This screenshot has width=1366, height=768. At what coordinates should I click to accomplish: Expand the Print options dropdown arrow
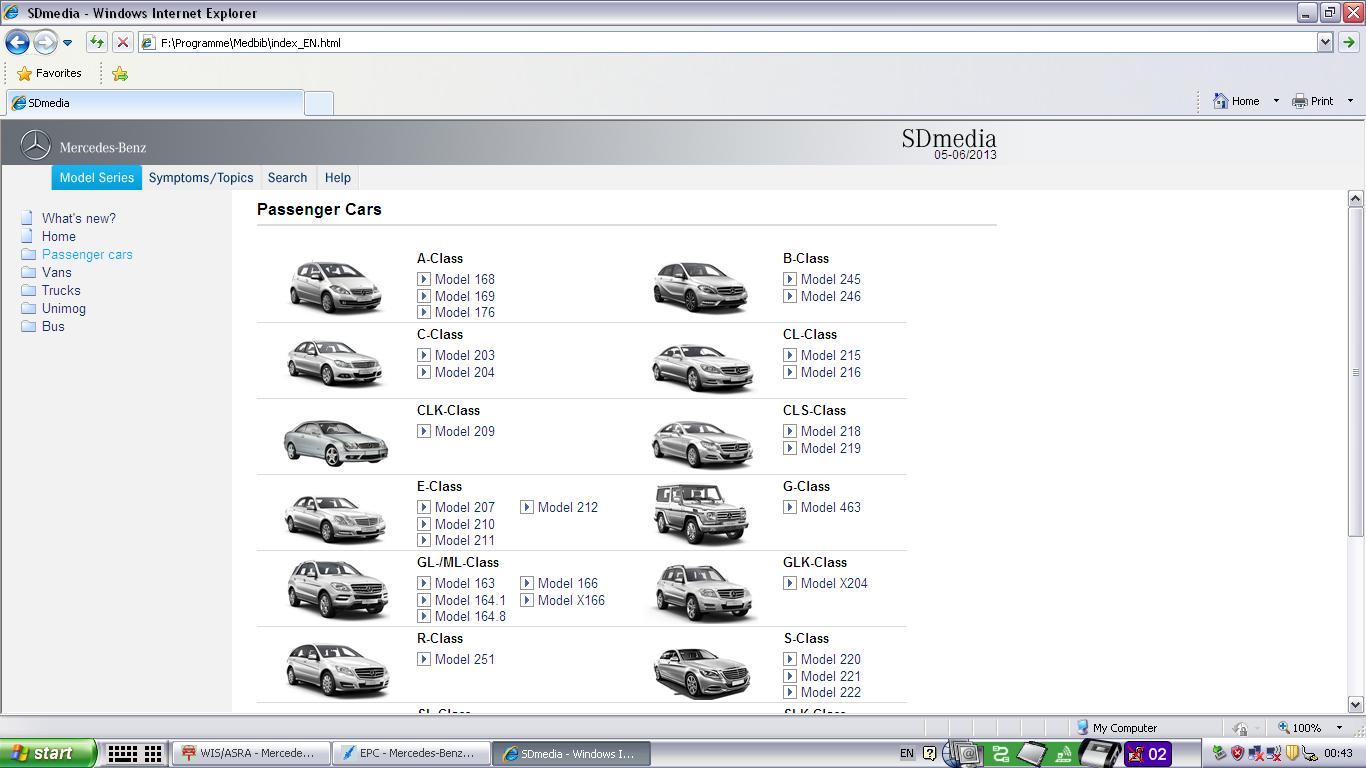pos(1350,101)
